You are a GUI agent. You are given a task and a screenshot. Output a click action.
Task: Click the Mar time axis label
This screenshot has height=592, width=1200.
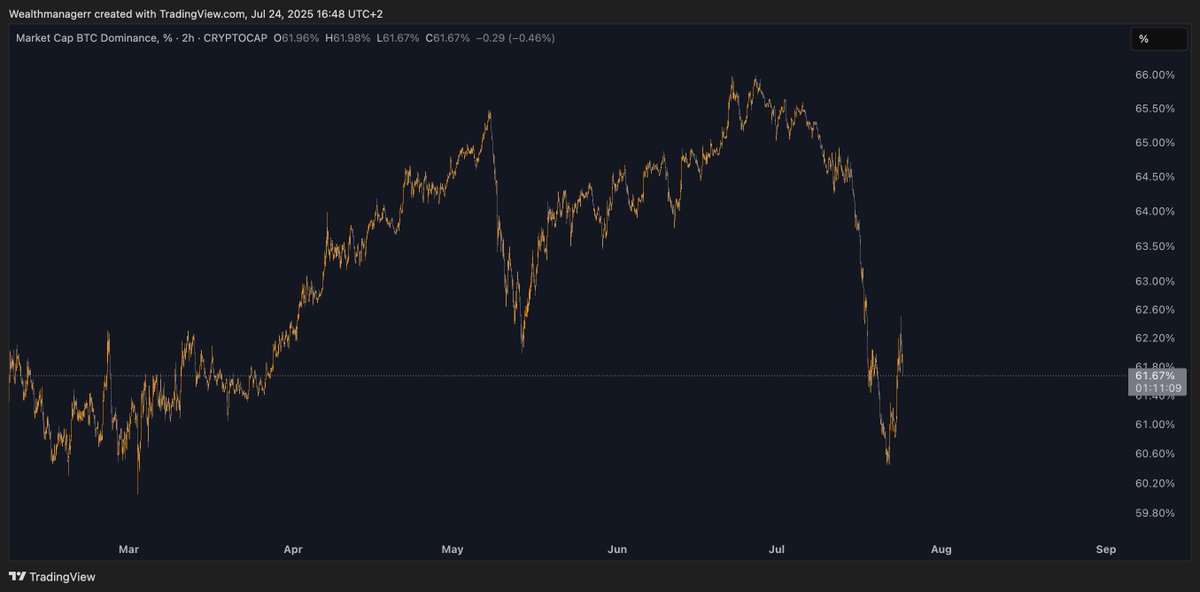tap(128, 549)
